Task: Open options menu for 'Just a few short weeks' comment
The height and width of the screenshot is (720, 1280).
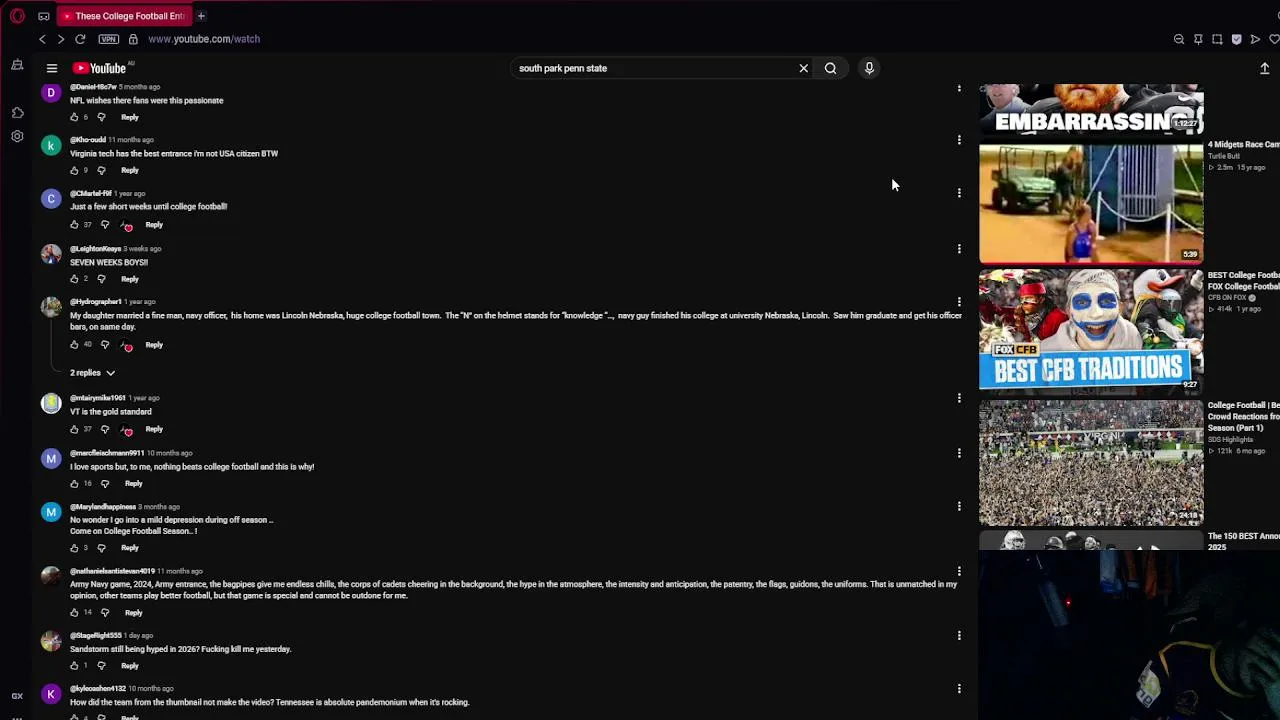Action: coord(959,193)
